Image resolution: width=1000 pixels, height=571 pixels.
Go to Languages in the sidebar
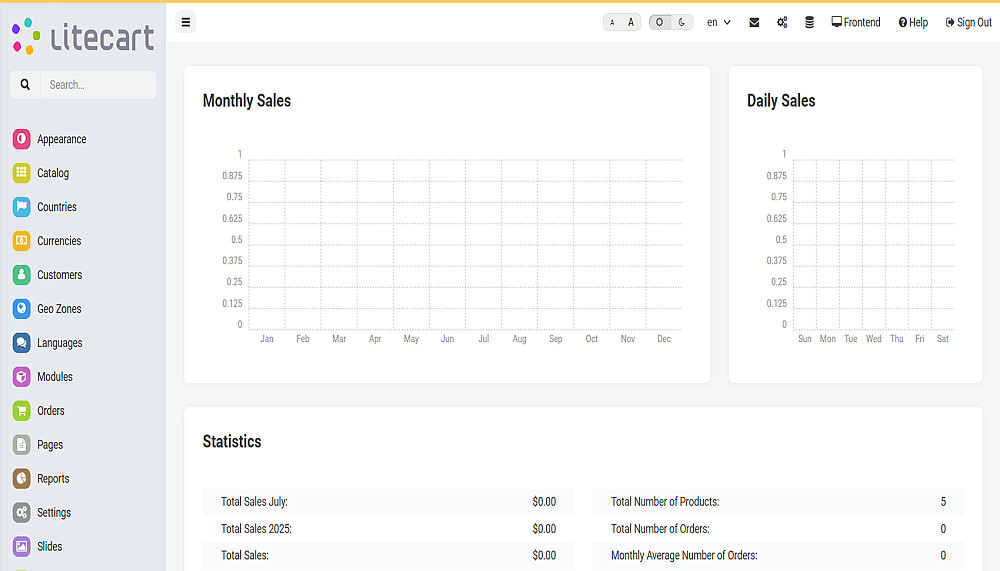tap(60, 343)
